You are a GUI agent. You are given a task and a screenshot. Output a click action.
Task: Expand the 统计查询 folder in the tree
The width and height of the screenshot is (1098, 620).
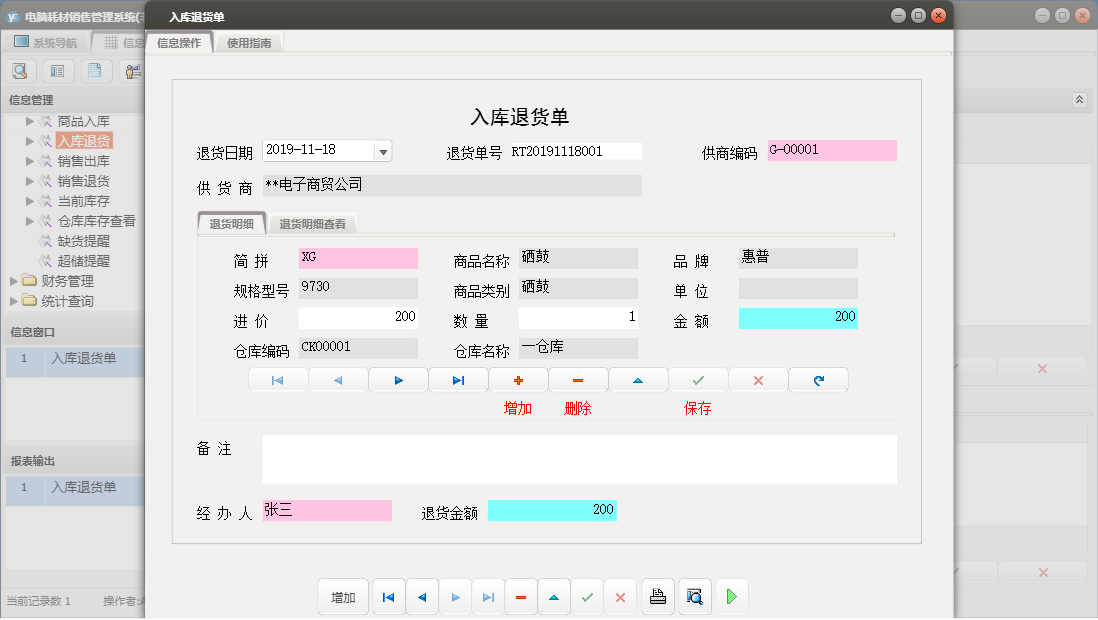[x=15, y=301]
